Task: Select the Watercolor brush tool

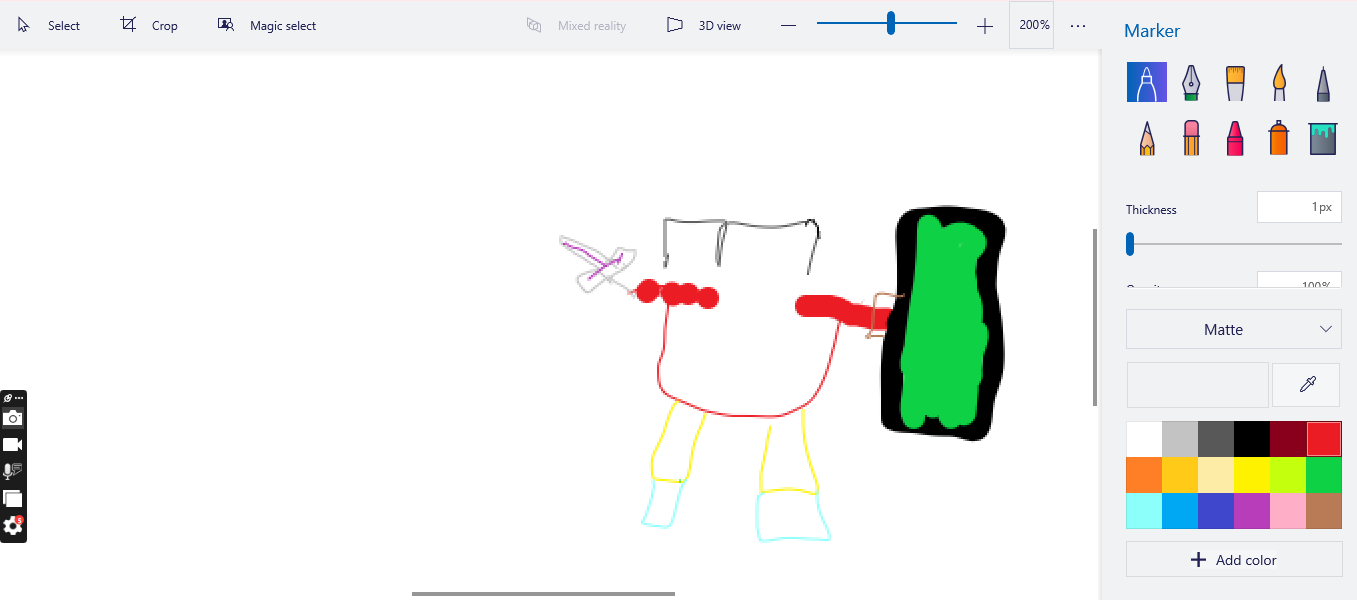Action: coord(1279,83)
